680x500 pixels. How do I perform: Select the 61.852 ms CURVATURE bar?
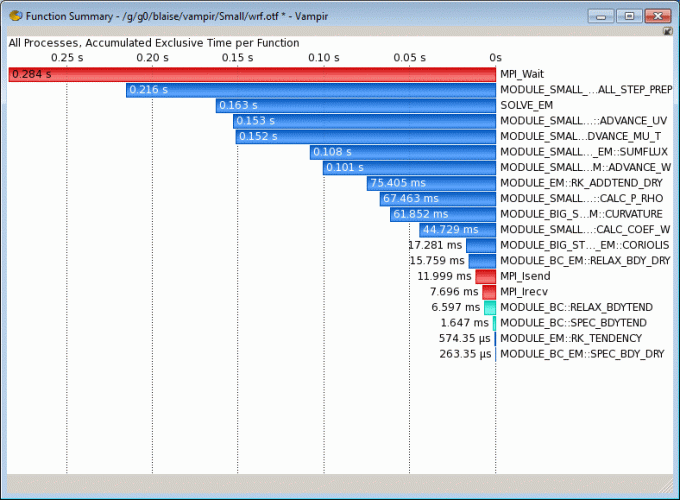pyautogui.click(x=443, y=215)
